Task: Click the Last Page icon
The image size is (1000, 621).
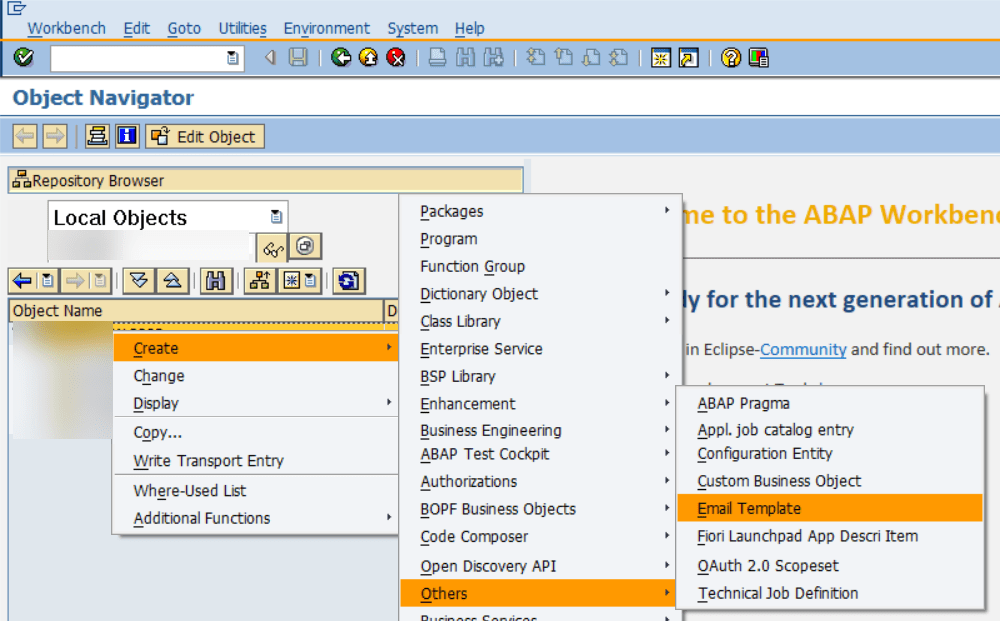Action: pyautogui.click(x=619, y=58)
